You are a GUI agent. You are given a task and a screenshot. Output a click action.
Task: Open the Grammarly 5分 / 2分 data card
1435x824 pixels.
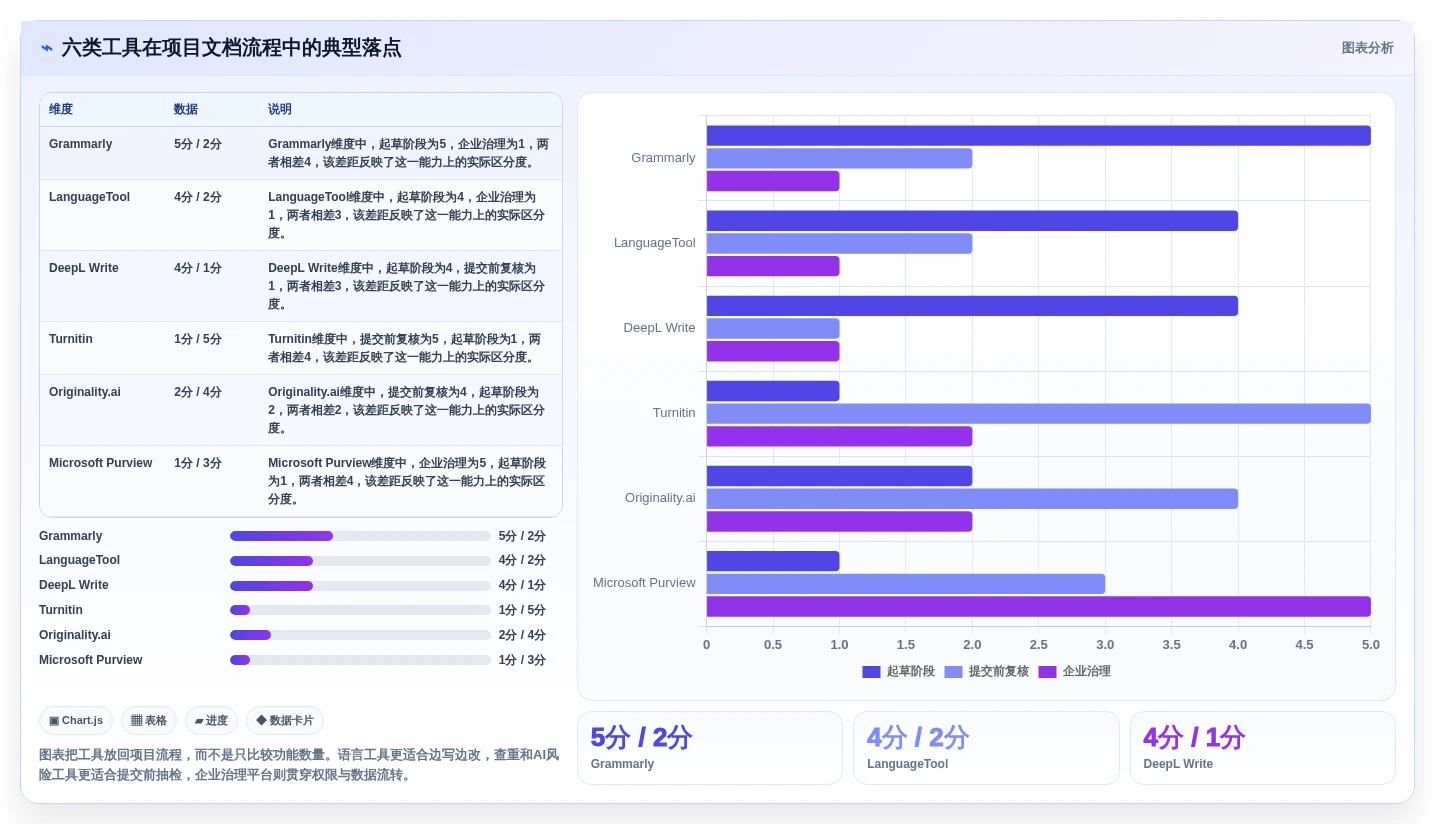coord(710,748)
